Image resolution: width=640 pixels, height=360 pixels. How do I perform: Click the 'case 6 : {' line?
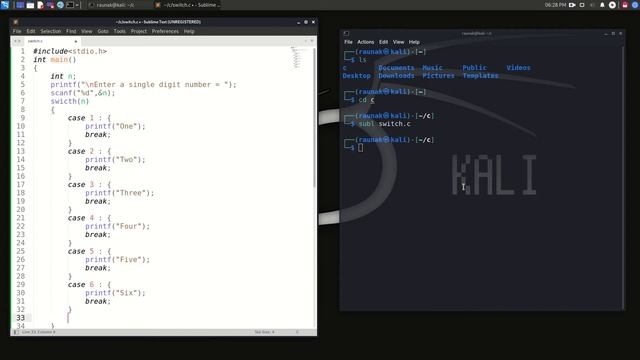point(89,284)
